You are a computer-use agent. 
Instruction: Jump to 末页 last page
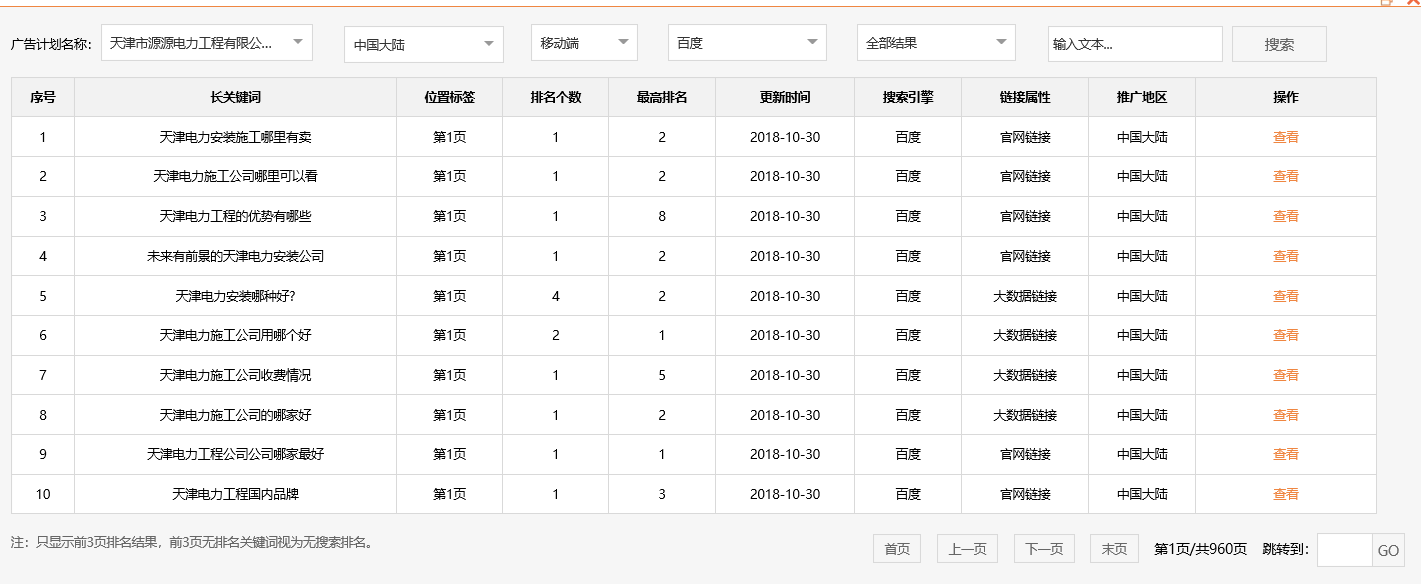[1114, 548]
